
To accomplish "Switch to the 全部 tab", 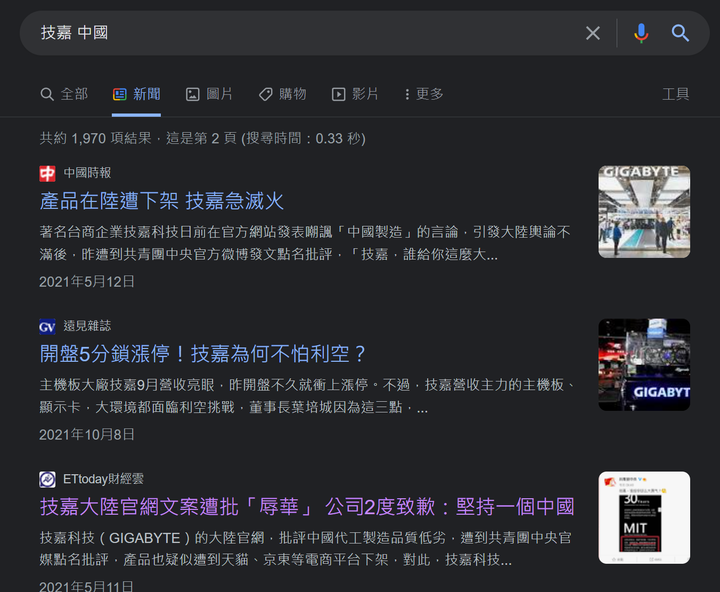I will [x=64, y=94].
